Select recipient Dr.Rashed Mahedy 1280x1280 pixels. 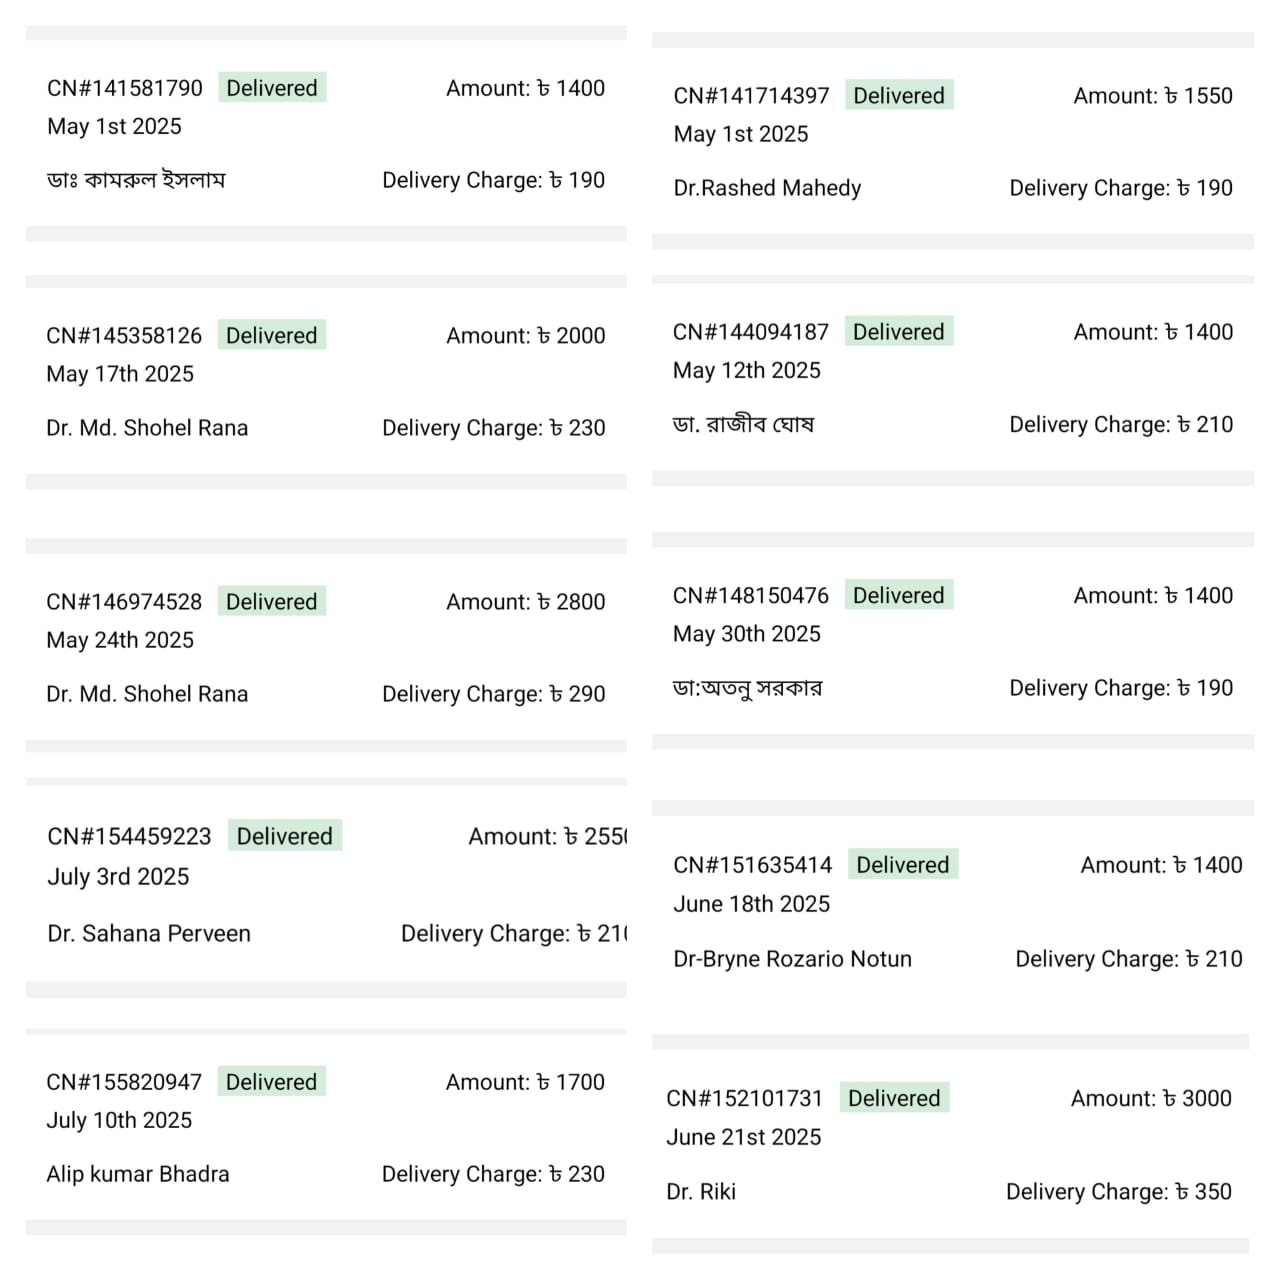coord(767,188)
